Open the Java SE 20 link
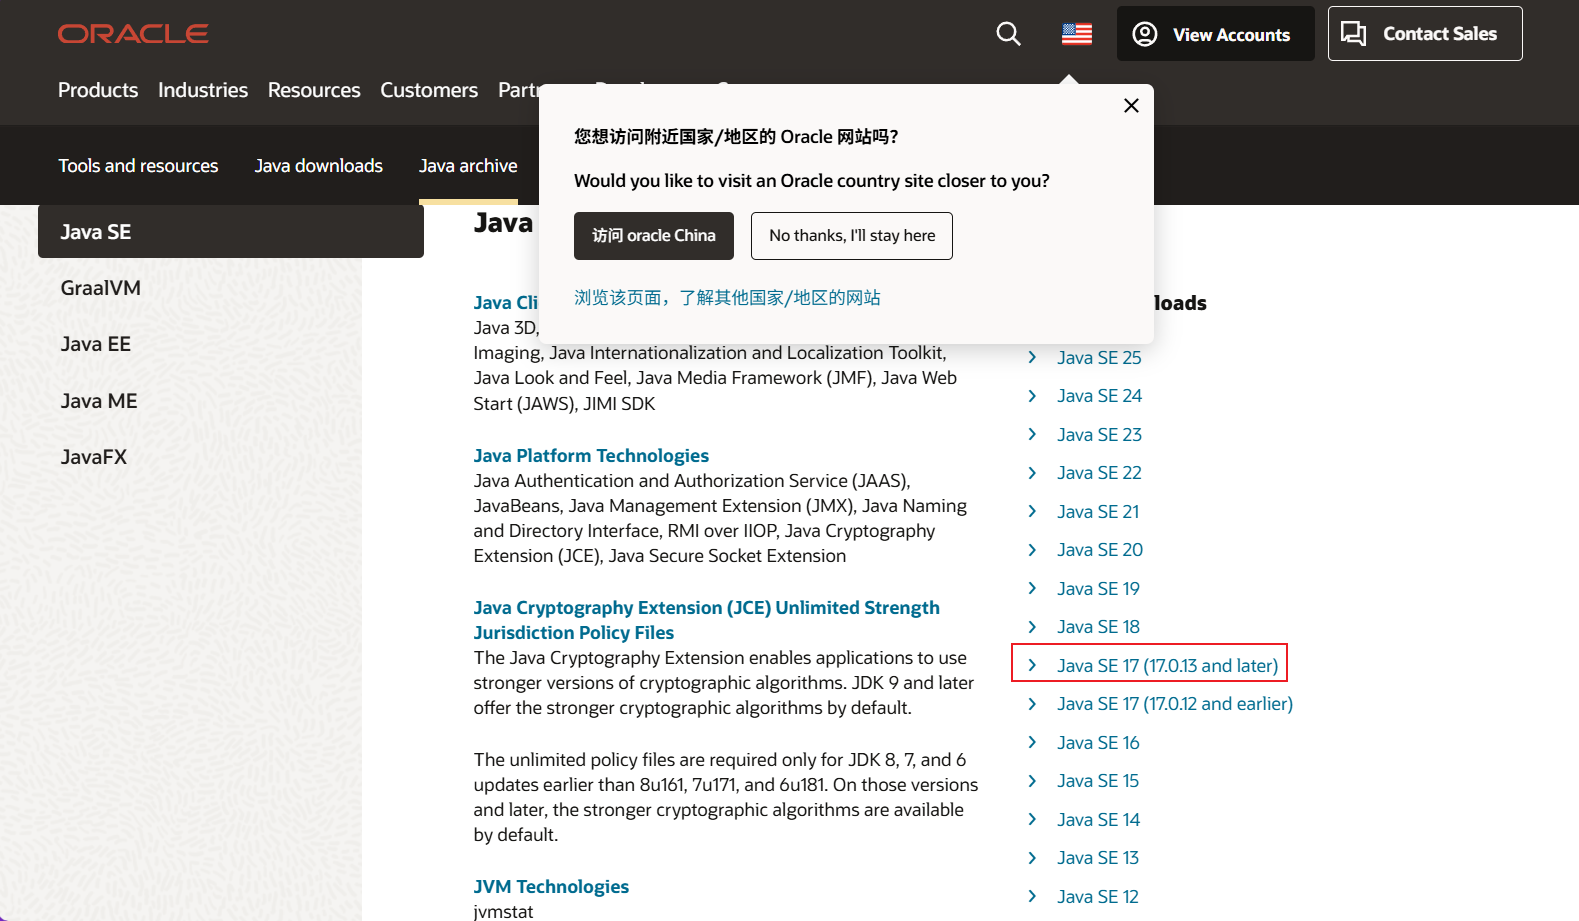The width and height of the screenshot is (1579, 921). 1100,550
